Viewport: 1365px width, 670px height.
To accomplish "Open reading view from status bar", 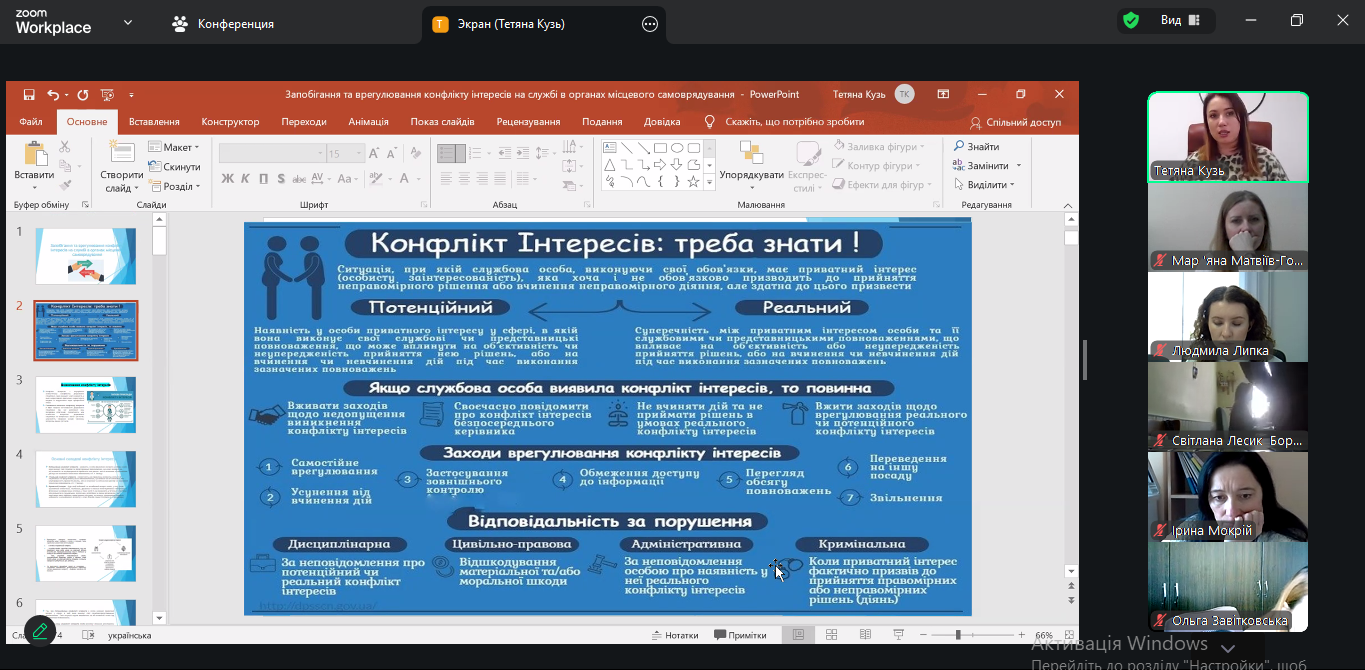I will (865, 635).
